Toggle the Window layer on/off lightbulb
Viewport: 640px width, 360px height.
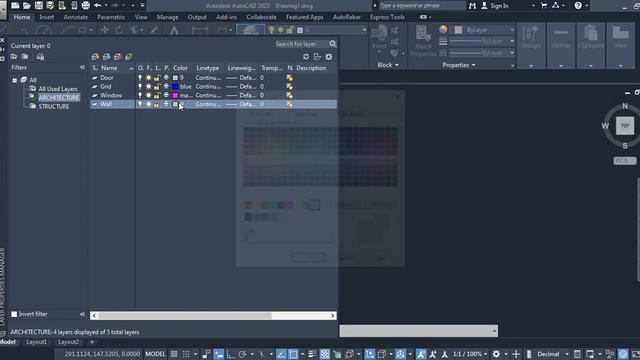tap(140, 95)
